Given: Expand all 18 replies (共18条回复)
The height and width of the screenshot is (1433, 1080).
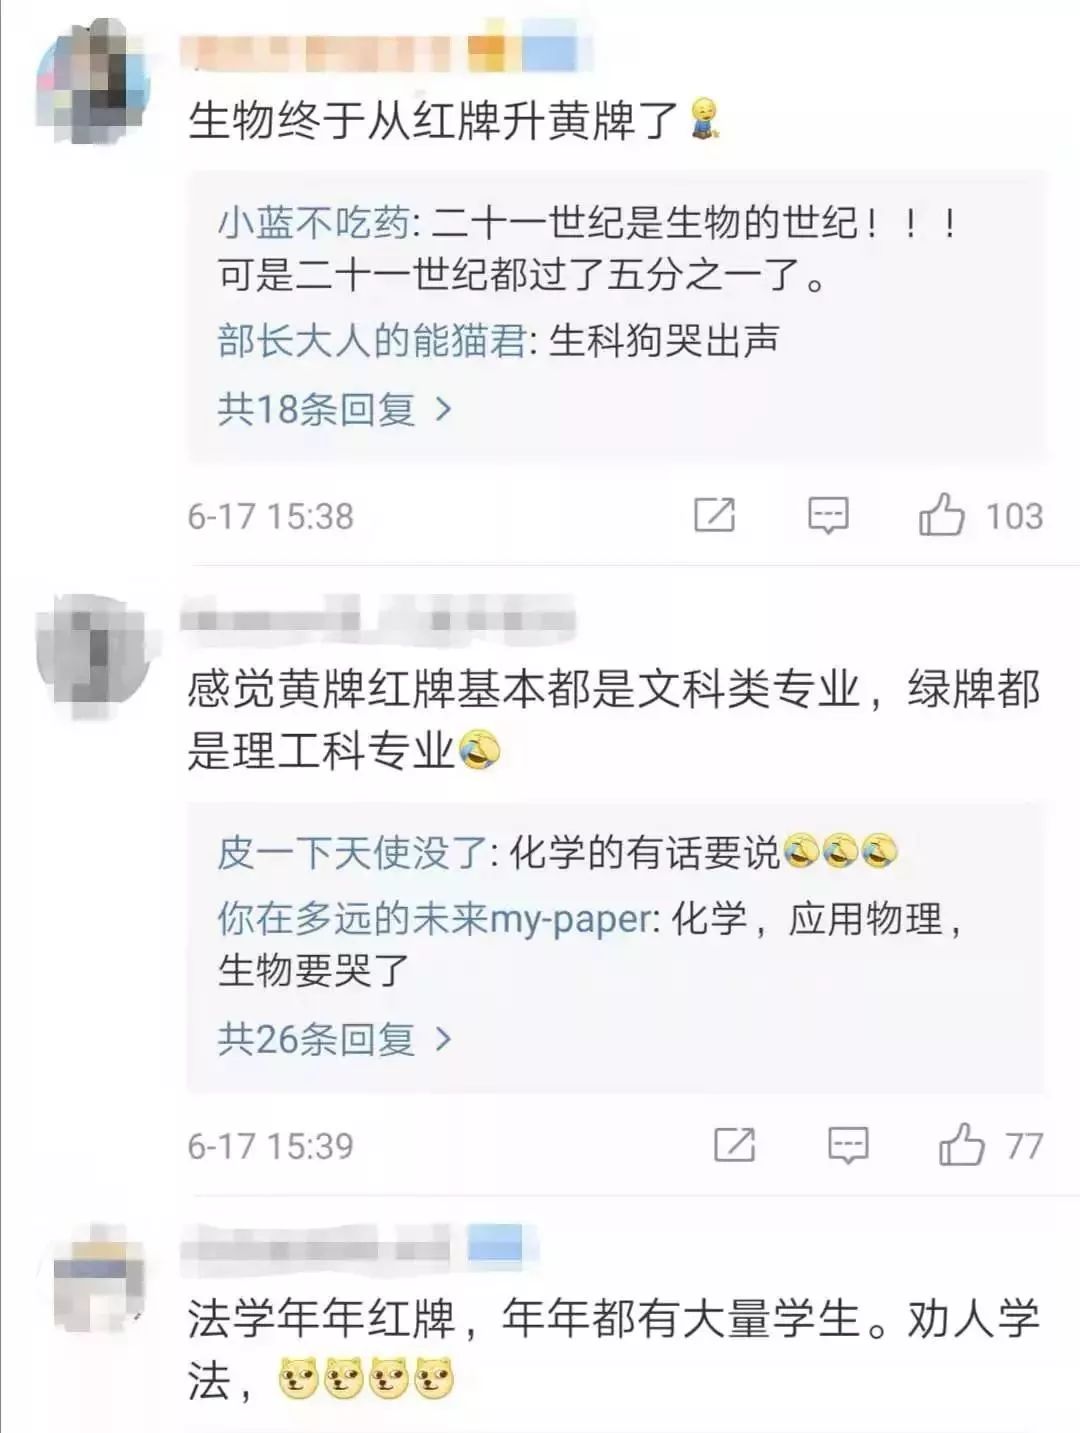Looking at the screenshot, I should click(x=335, y=409).
